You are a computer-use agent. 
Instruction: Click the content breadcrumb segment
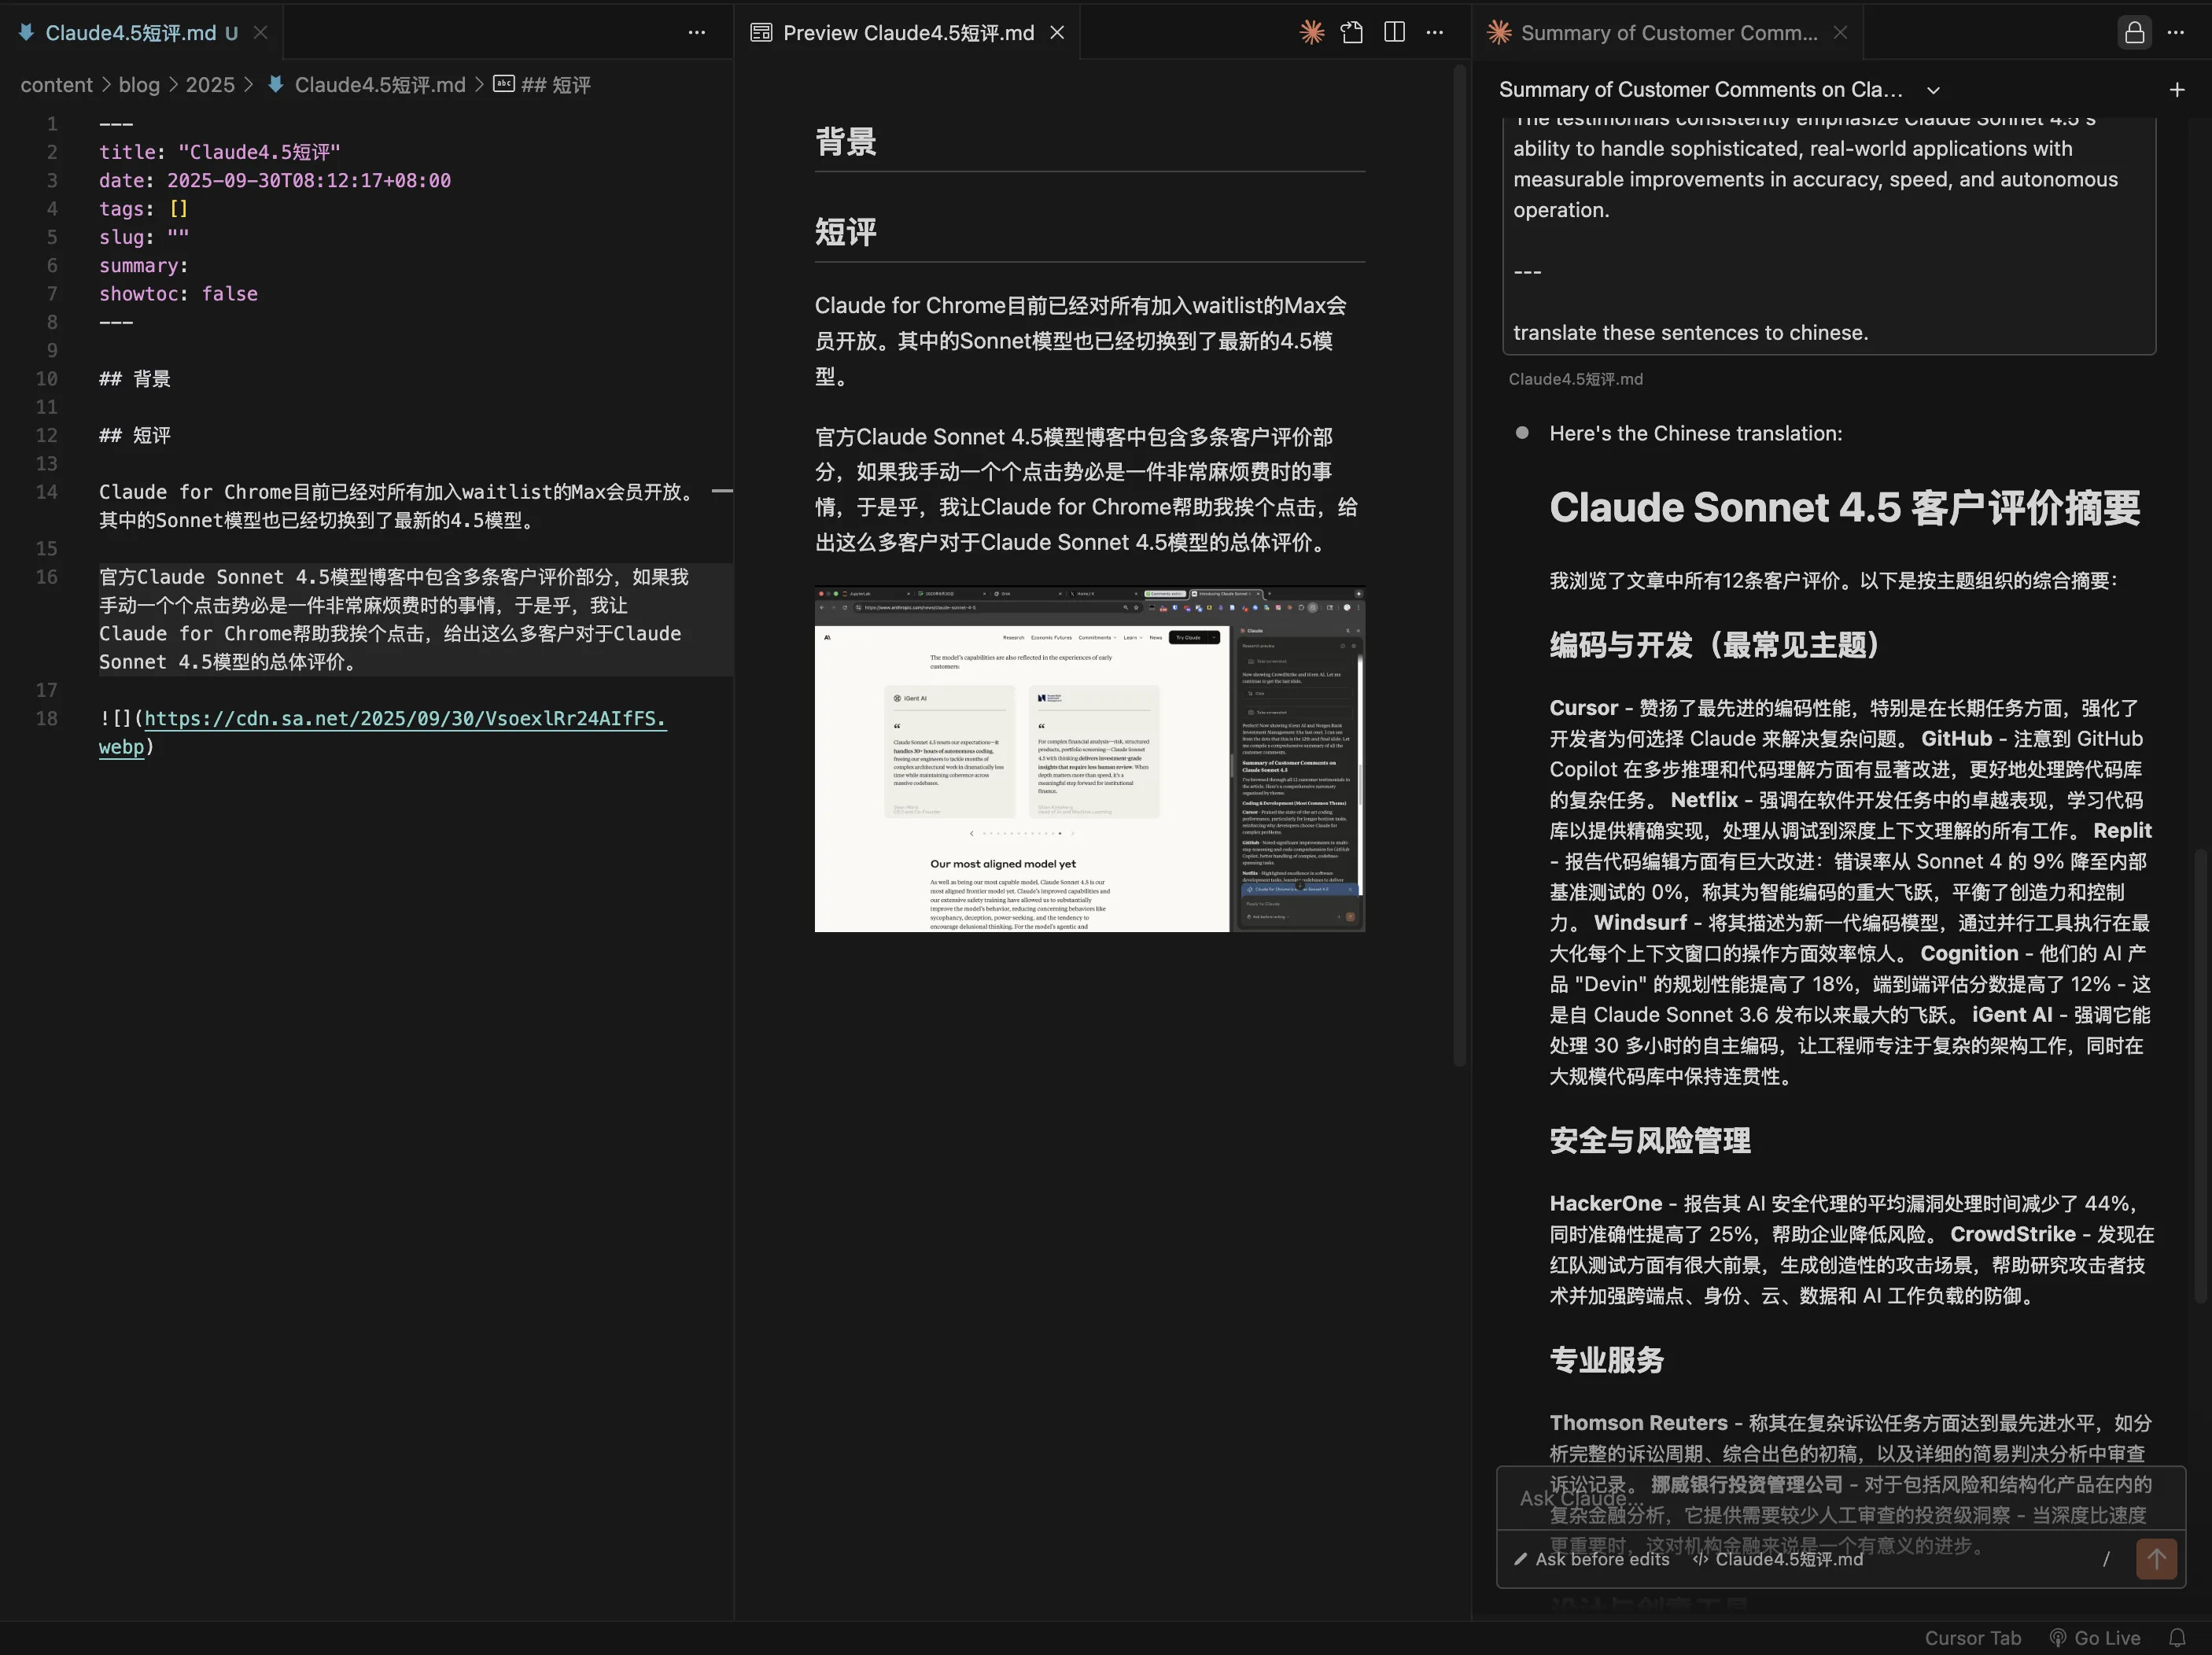56,85
